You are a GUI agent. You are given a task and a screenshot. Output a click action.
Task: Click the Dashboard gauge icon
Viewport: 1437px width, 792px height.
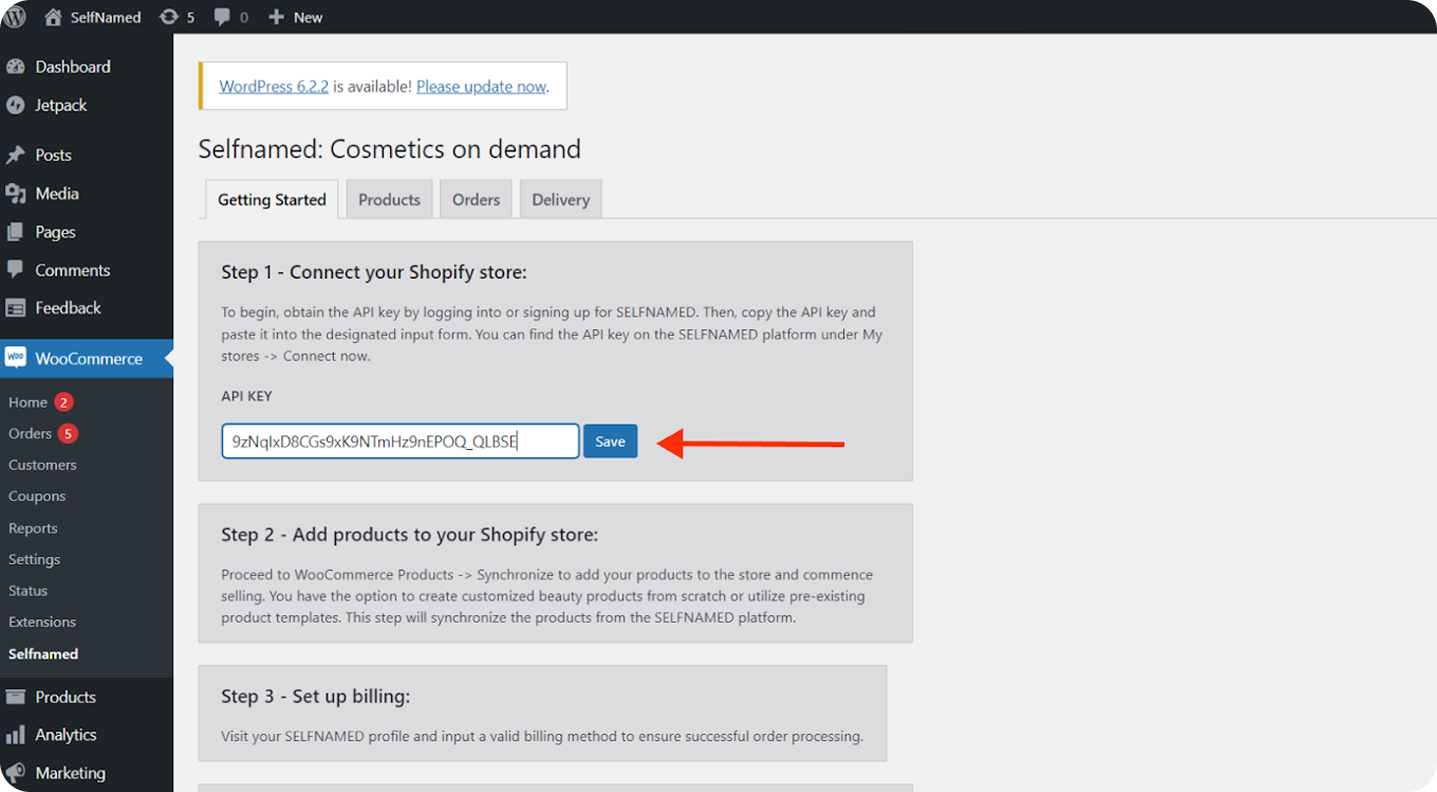(x=15, y=67)
